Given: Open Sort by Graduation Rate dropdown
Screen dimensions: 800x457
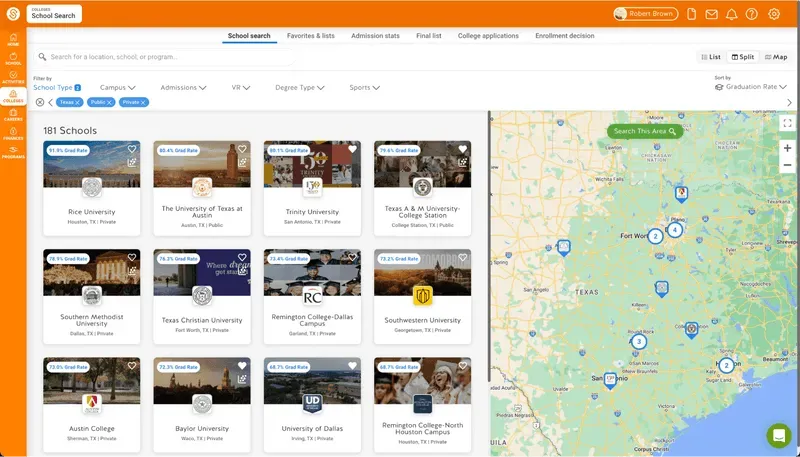Looking at the screenshot, I should tap(751, 87).
